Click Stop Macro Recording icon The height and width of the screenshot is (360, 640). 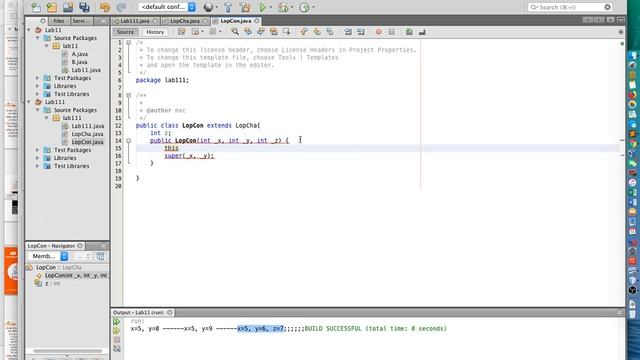tap(391, 32)
